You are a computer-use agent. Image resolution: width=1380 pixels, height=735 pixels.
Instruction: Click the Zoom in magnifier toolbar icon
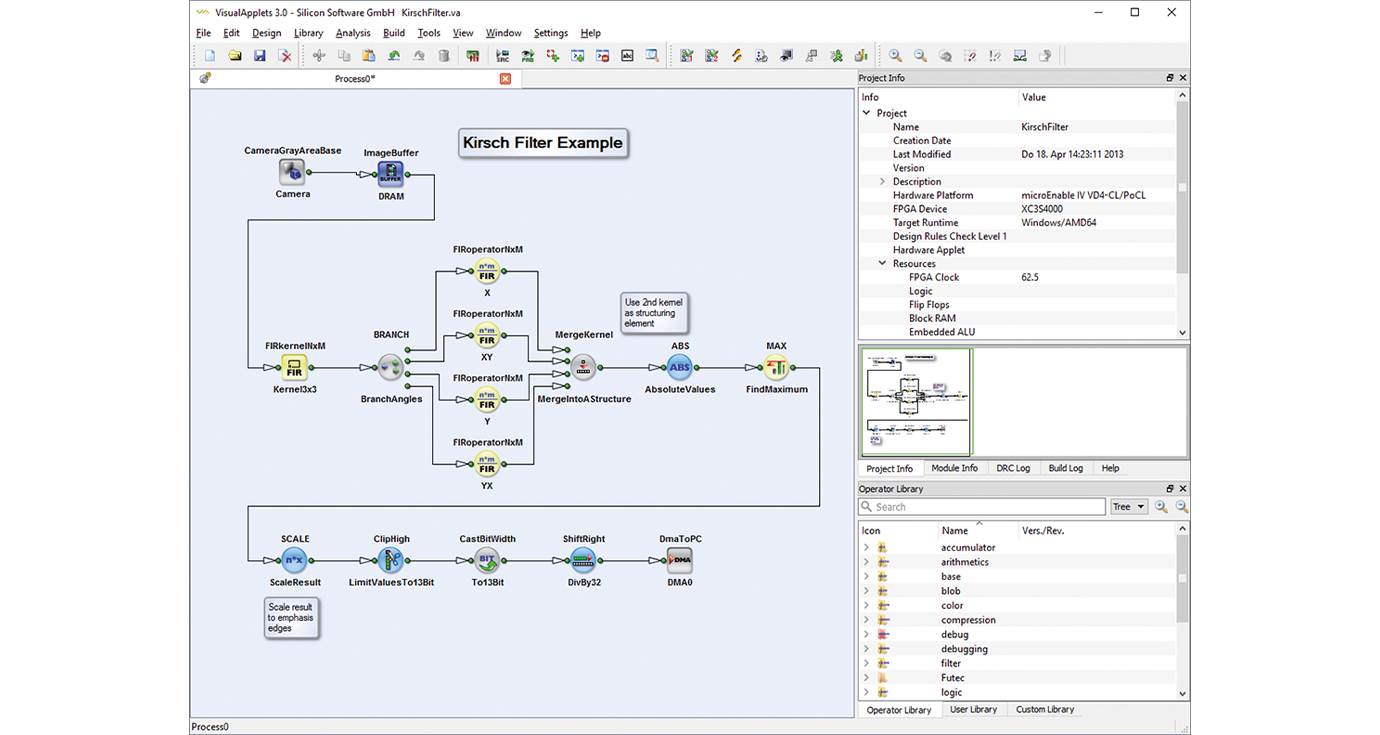click(x=895, y=56)
